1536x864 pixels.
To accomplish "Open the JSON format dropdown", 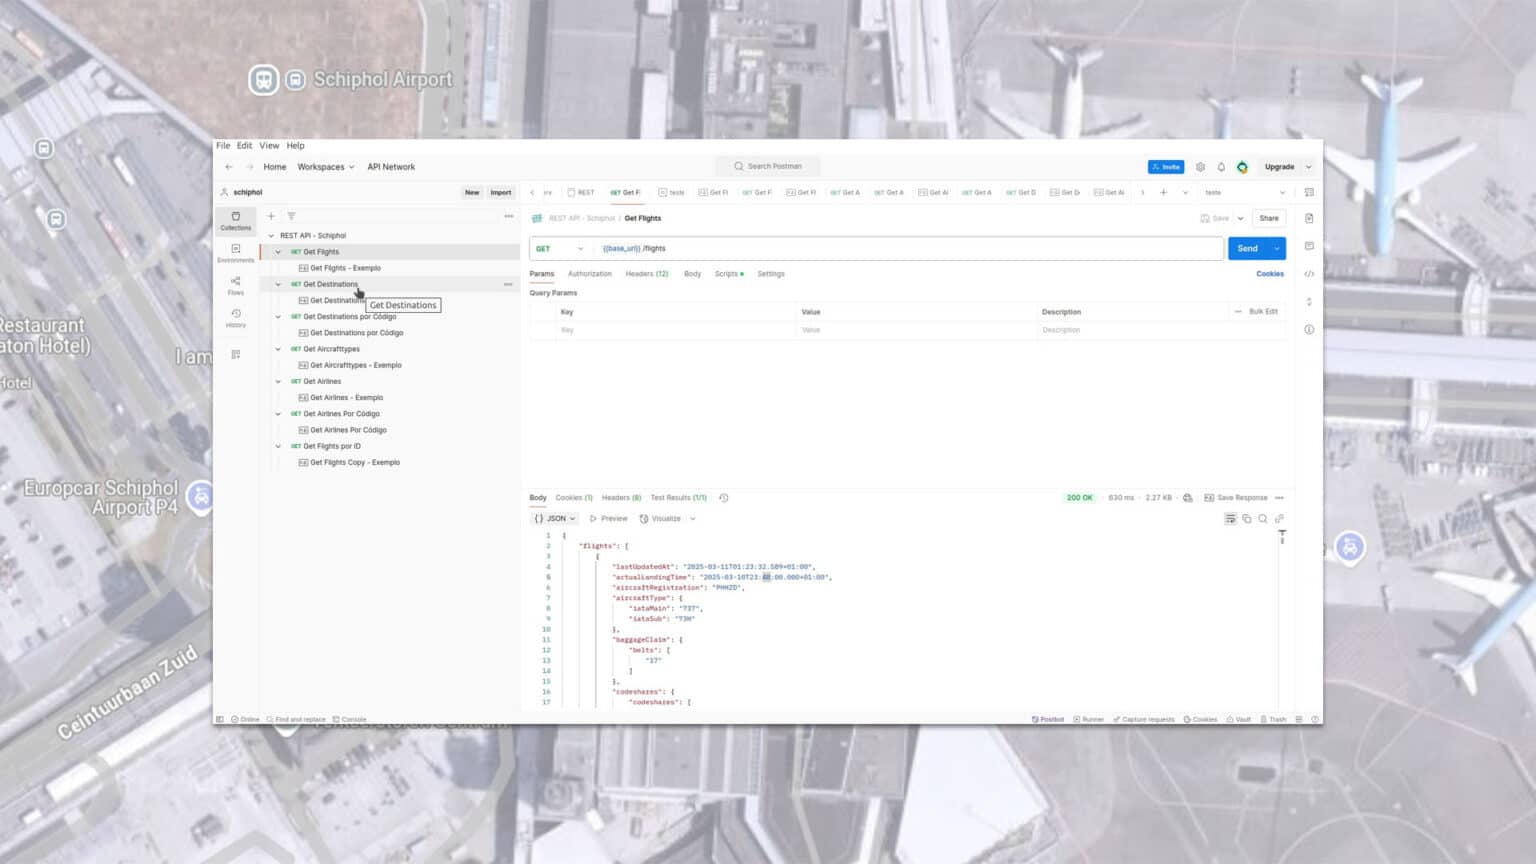I will coord(555,519).
